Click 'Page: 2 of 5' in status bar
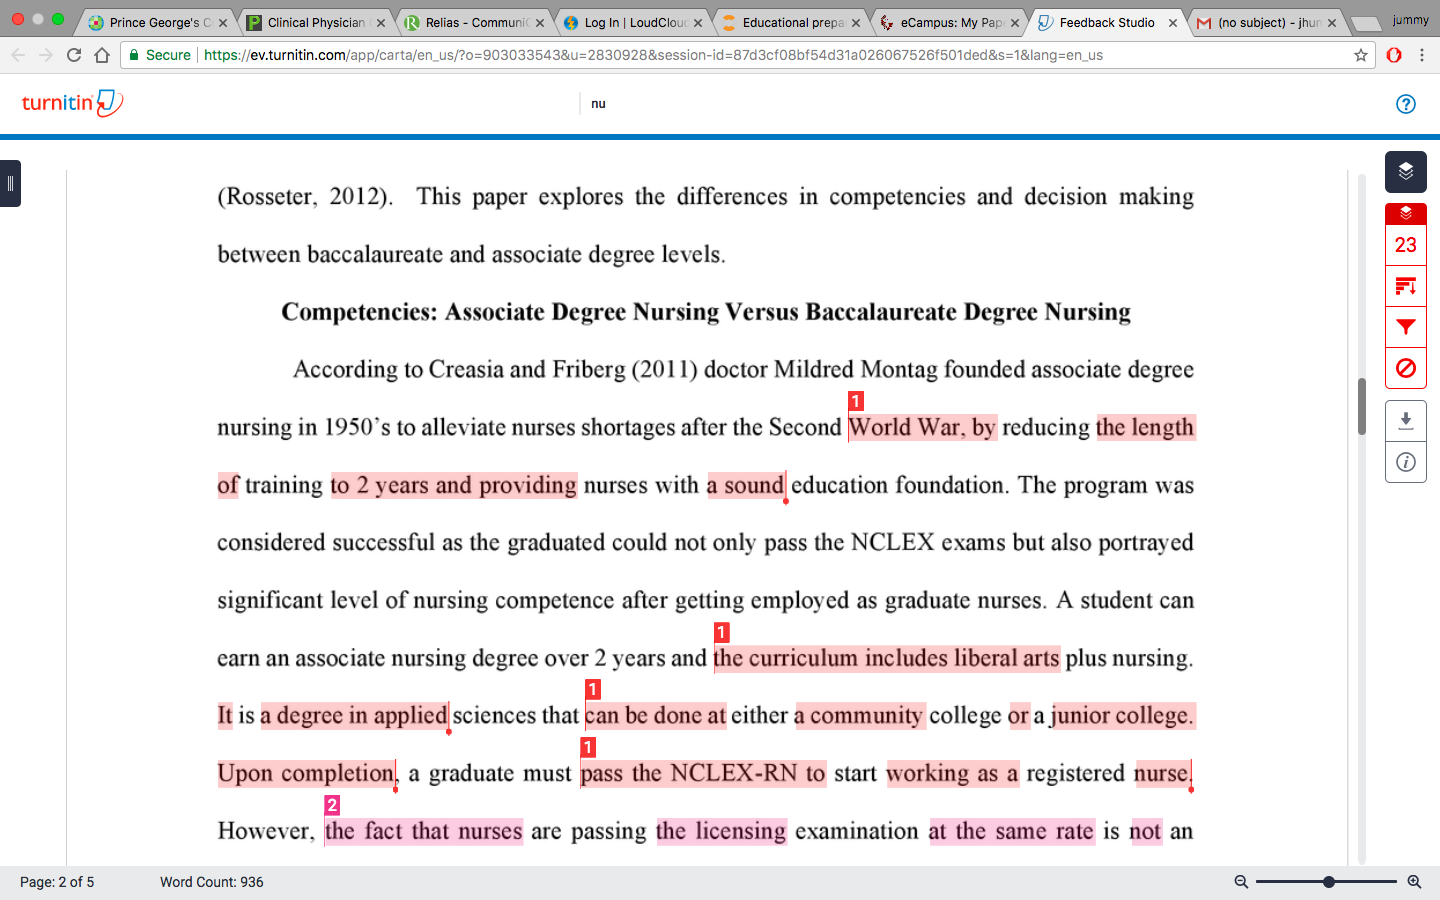This screenshot has width=1440, height=900. [57, 882]
